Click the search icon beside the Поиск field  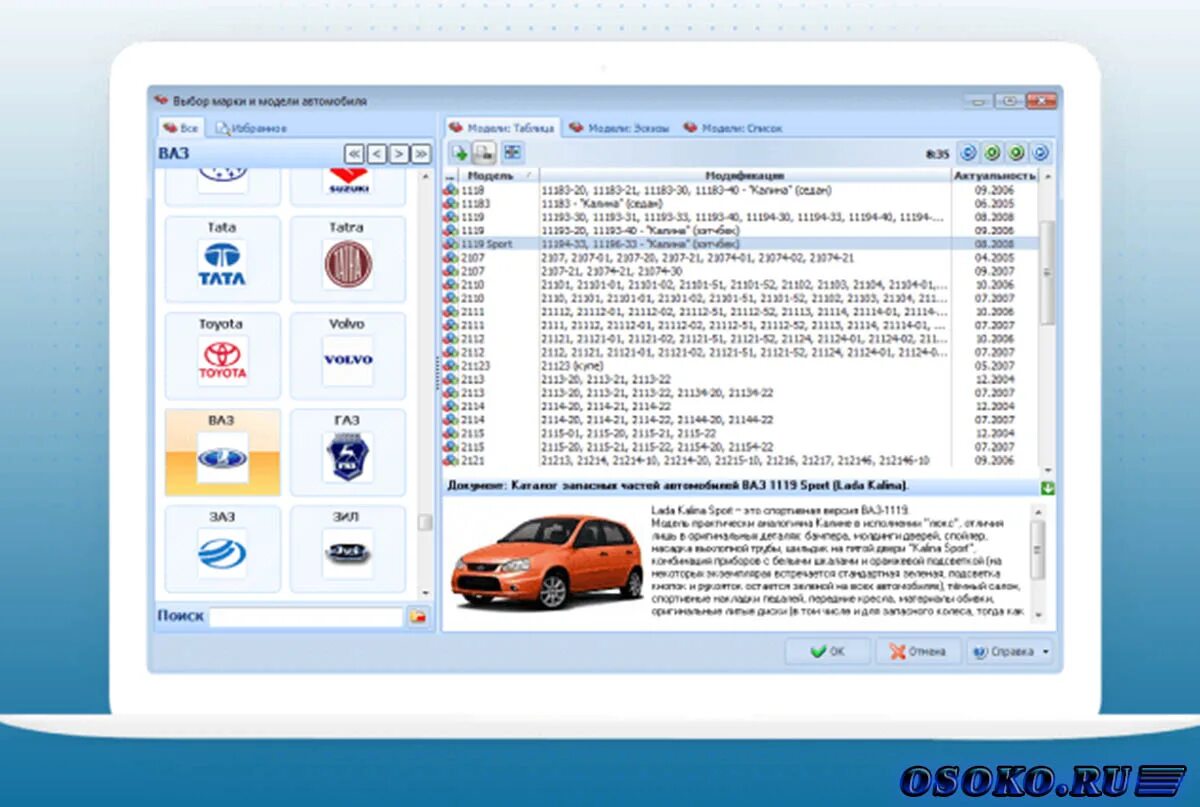(418, 617)
